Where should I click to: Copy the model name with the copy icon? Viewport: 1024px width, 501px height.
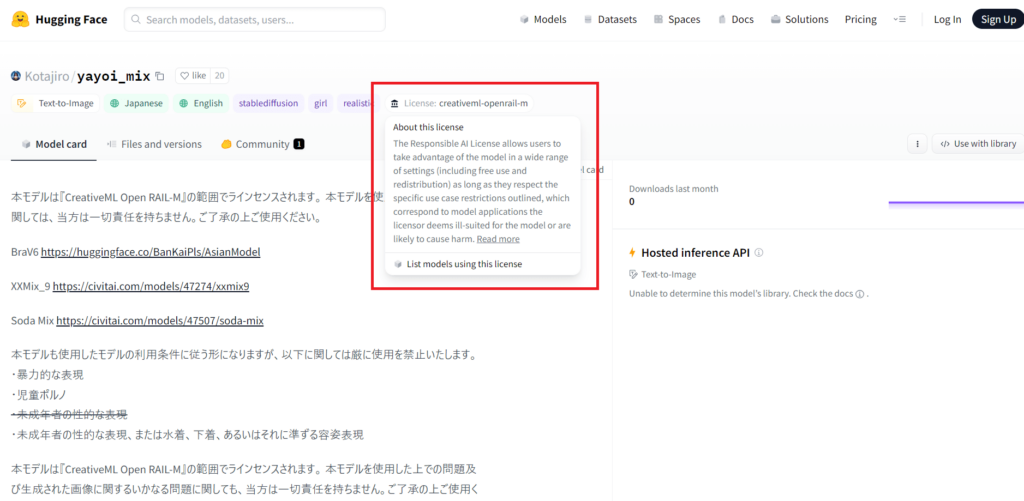(x=159, y=76)
